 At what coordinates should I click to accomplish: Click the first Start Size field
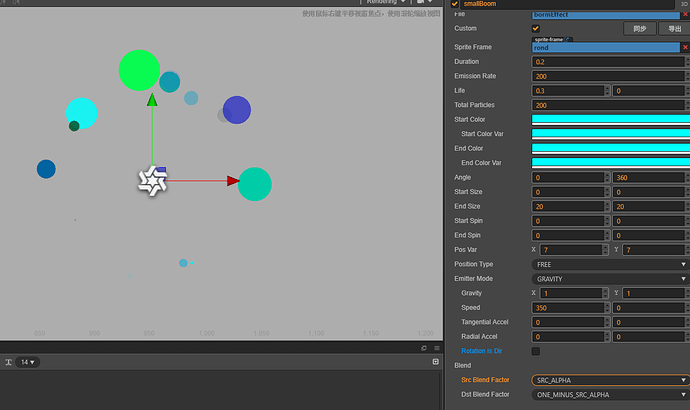[568, 192]
